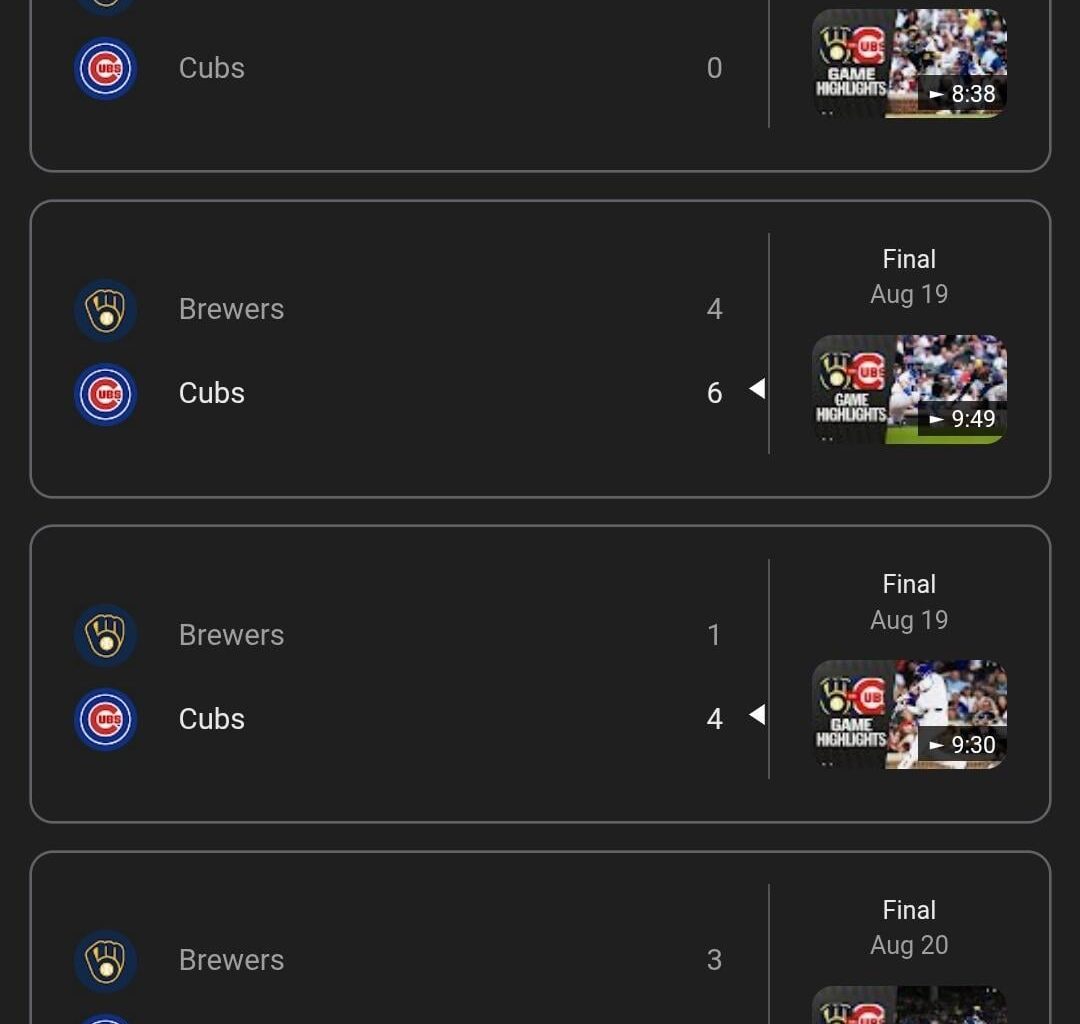
Task: Select the Brewers team name in the 4-6 game
Action: (231, 309)
